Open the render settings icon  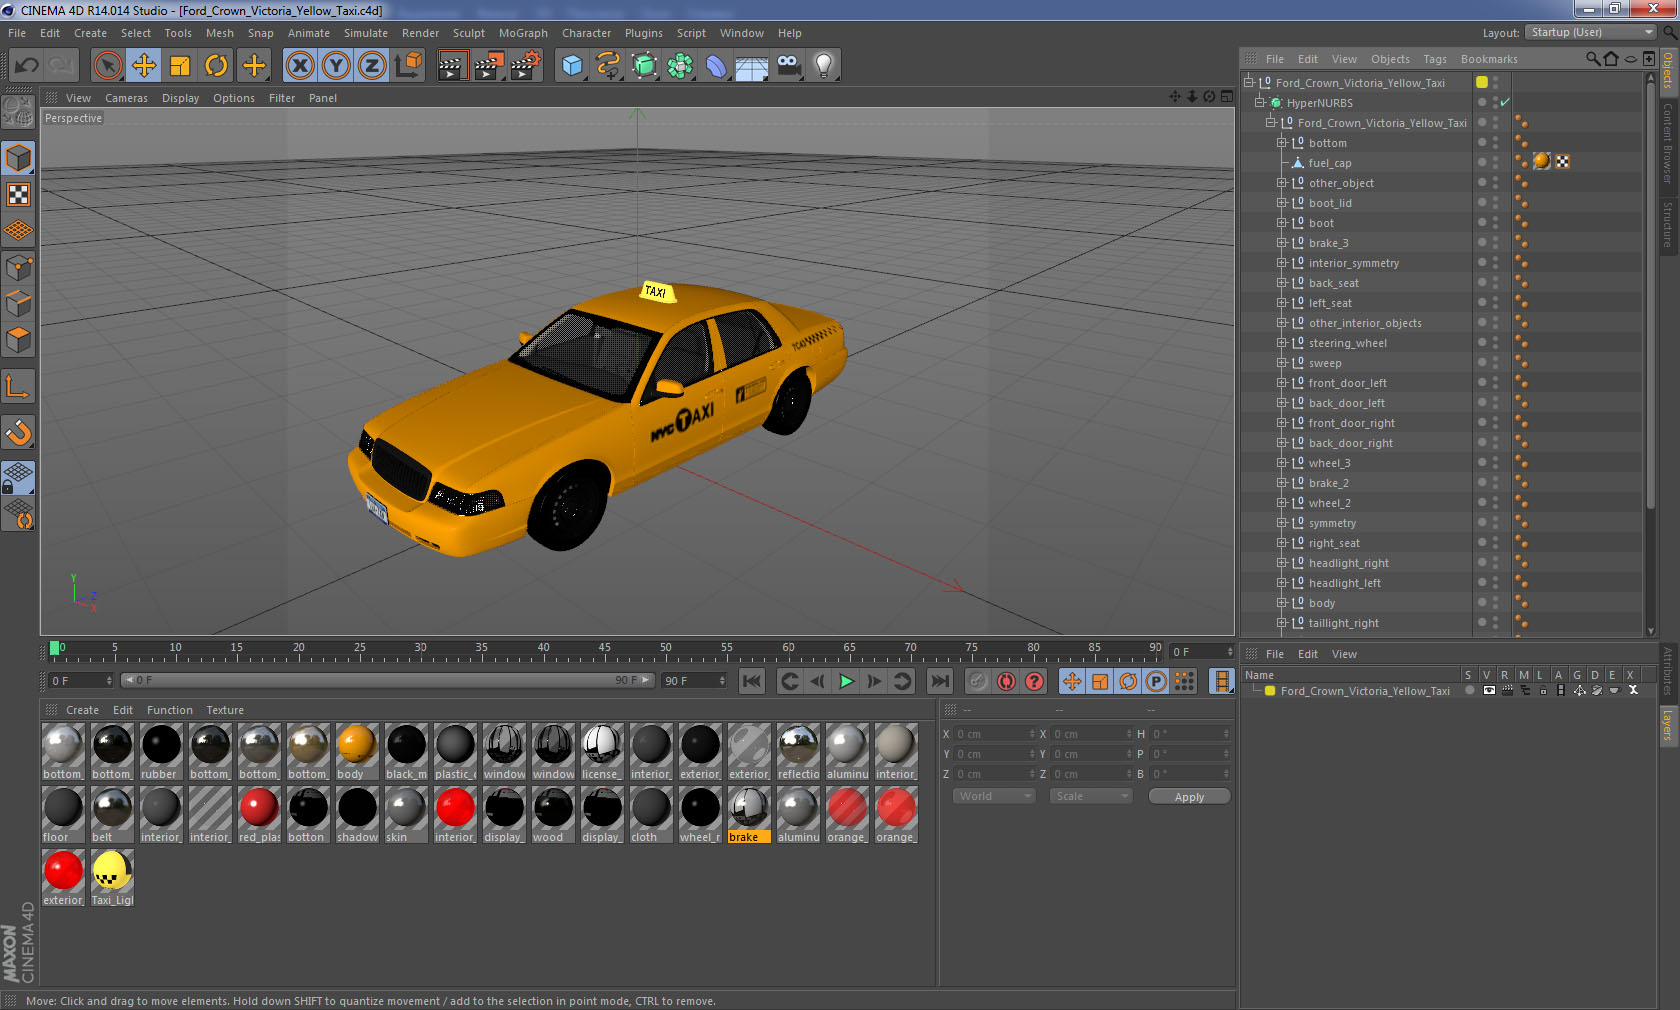pos(525,66)
